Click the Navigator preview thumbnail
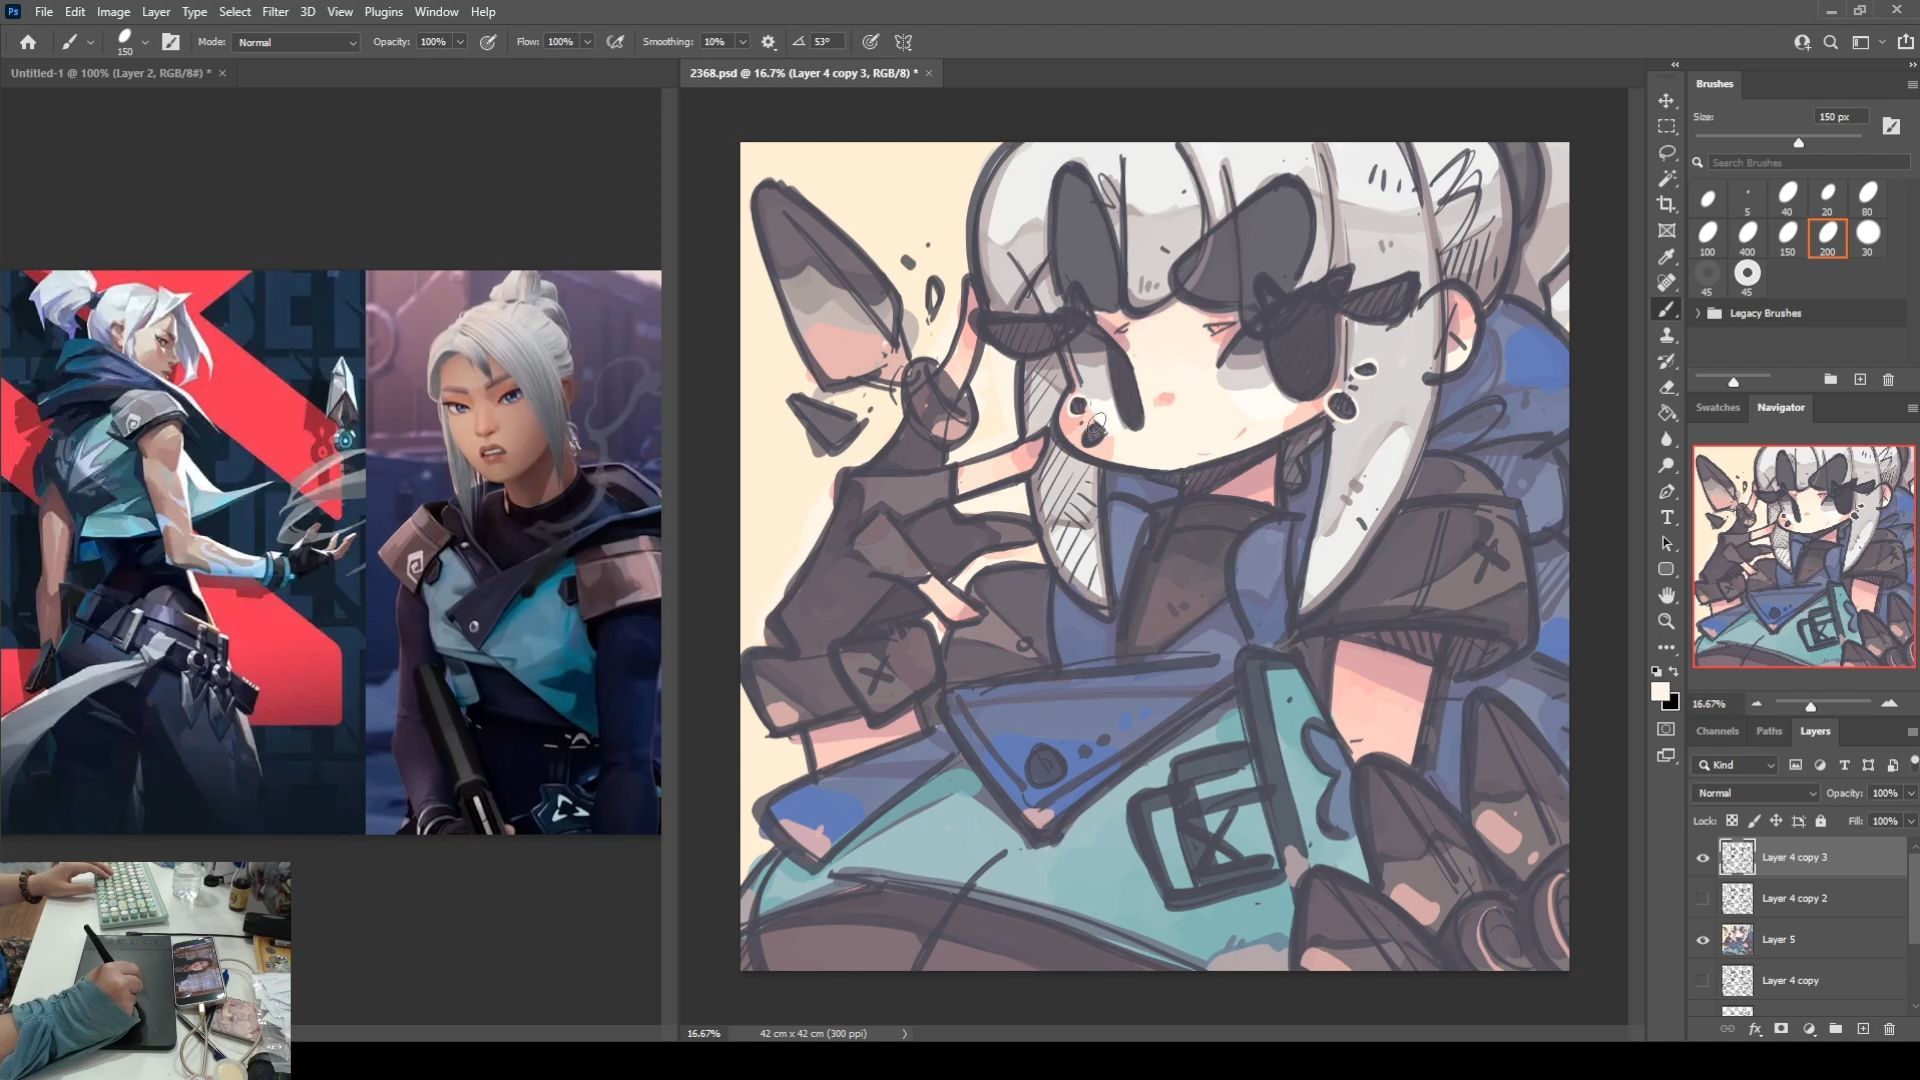The width and height of the screenshot is (1920, 1080). click(x=1804, y=556)
